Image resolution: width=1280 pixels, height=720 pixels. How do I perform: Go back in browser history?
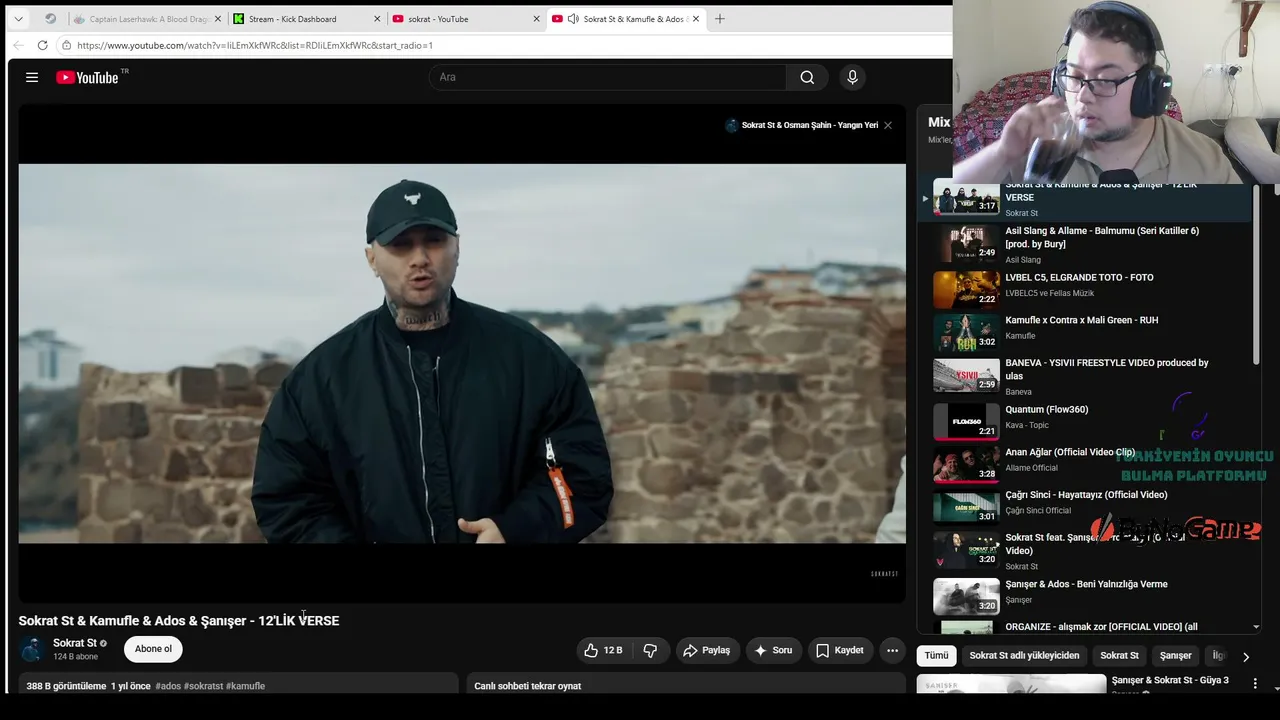click(x=18, y=45)
